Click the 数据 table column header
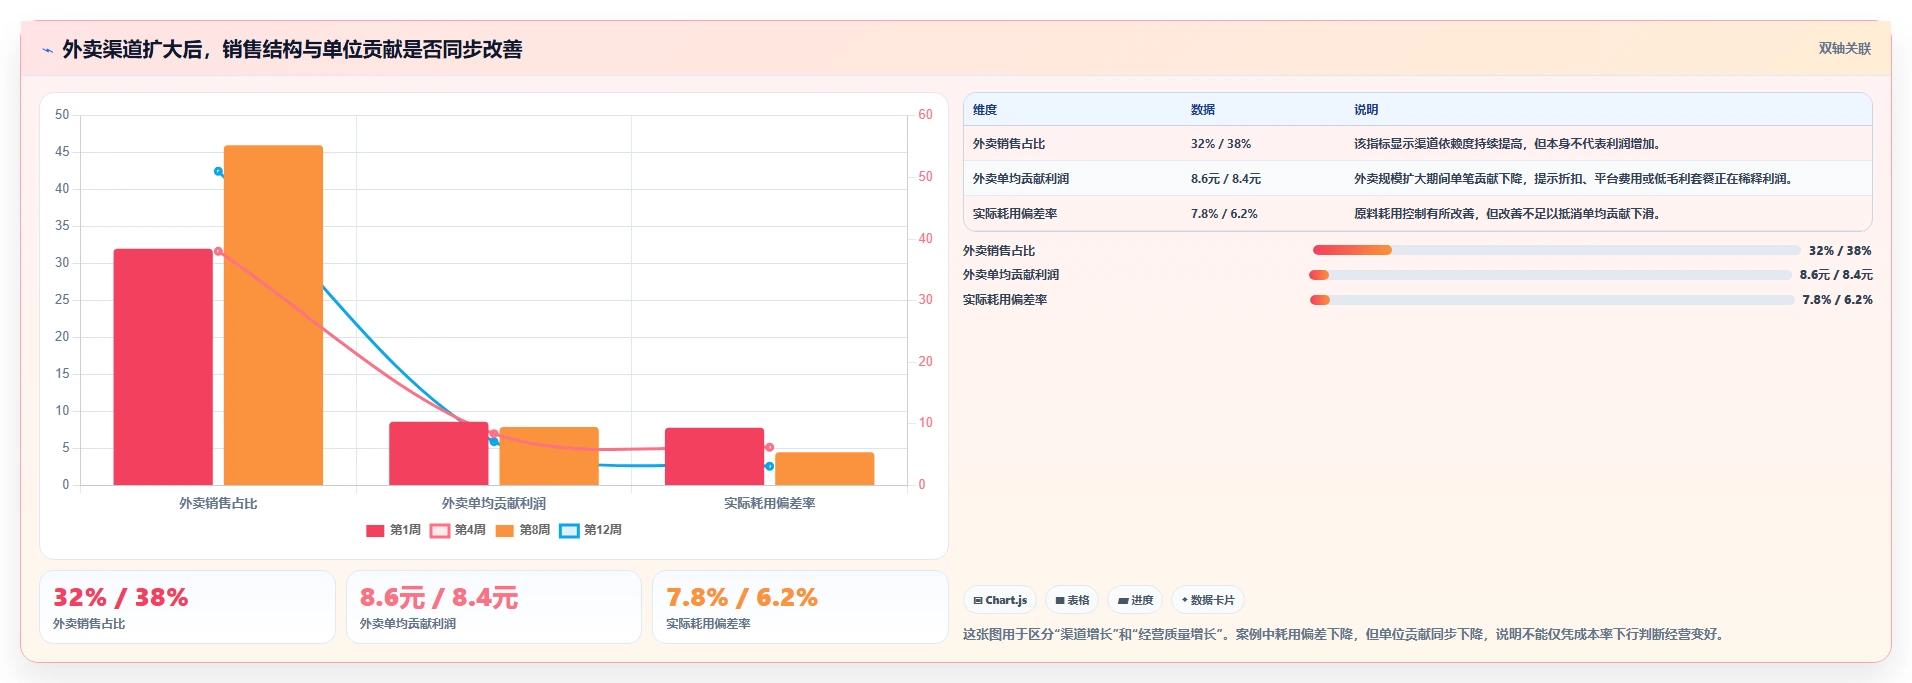Viewport: 1912px width, 683px height. 1203,110
